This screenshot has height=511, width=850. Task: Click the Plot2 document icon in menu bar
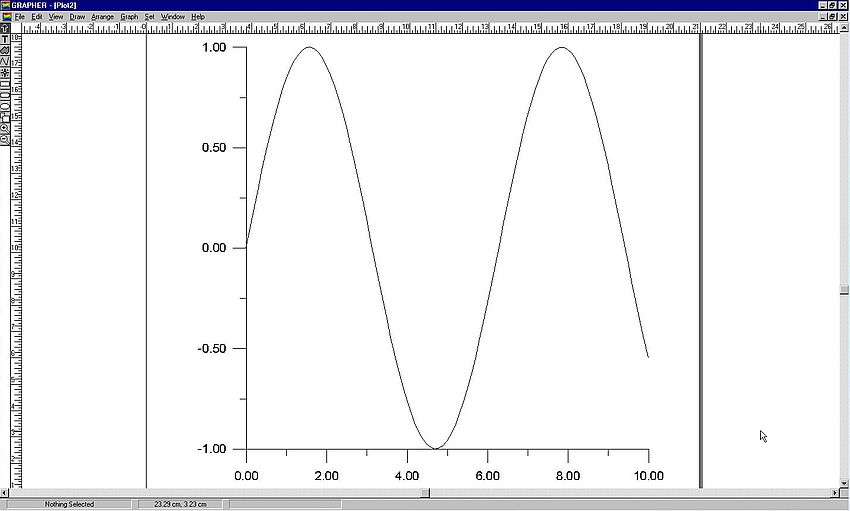(x=6, y=16)
